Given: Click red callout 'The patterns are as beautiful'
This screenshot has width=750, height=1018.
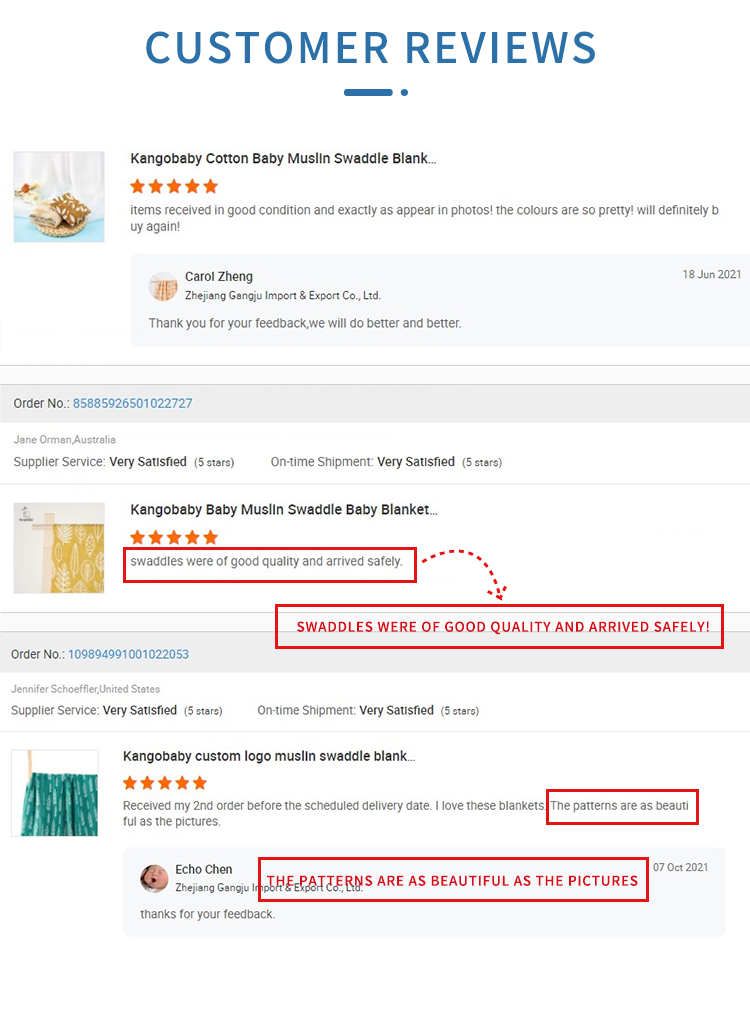Looking at the screenshot, I should [x=453, y=880].
